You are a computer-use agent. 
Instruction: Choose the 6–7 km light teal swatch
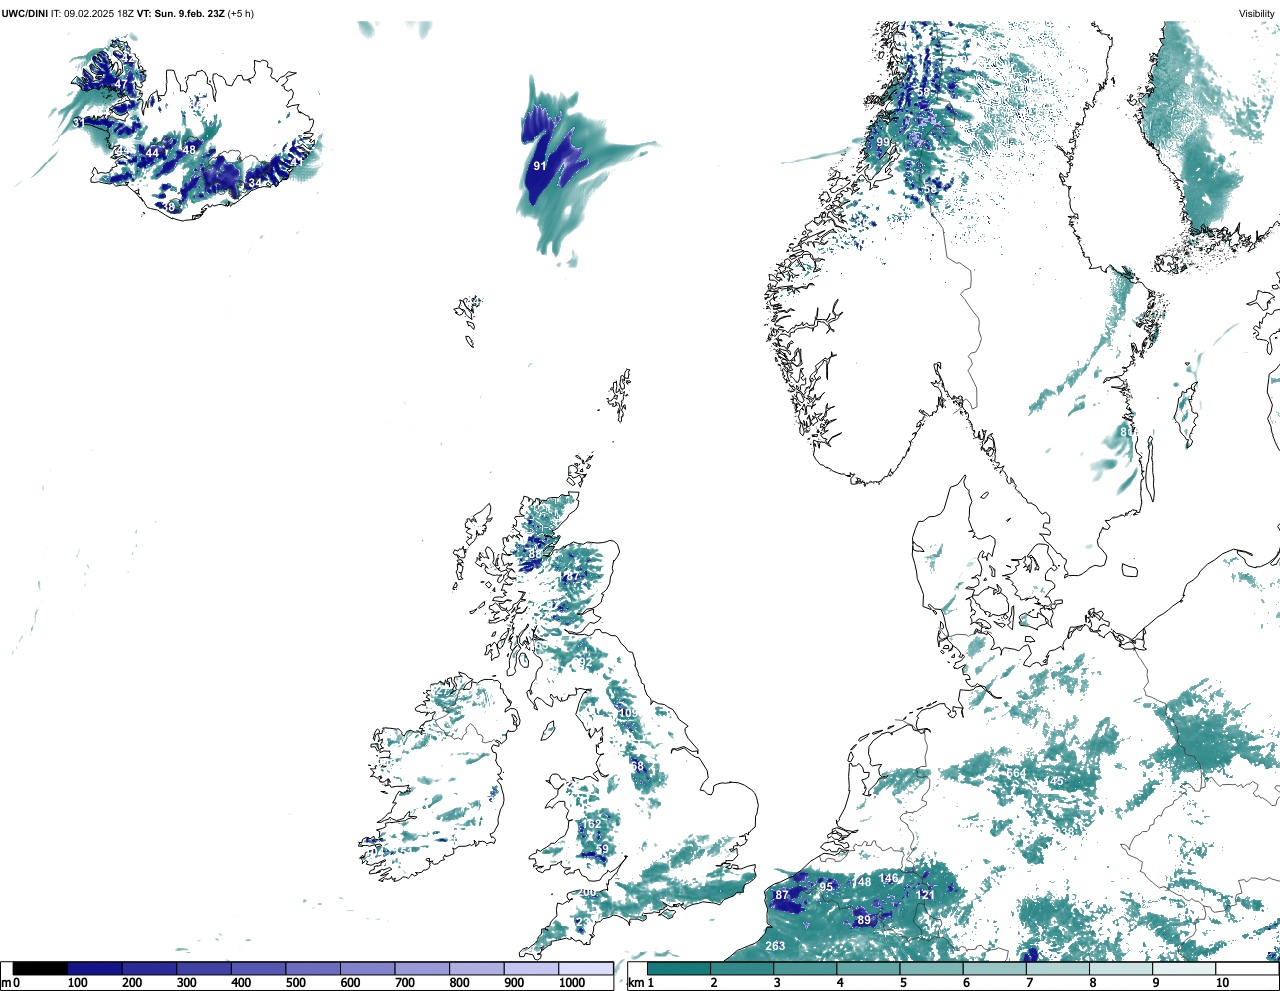[x=995, y=969]
